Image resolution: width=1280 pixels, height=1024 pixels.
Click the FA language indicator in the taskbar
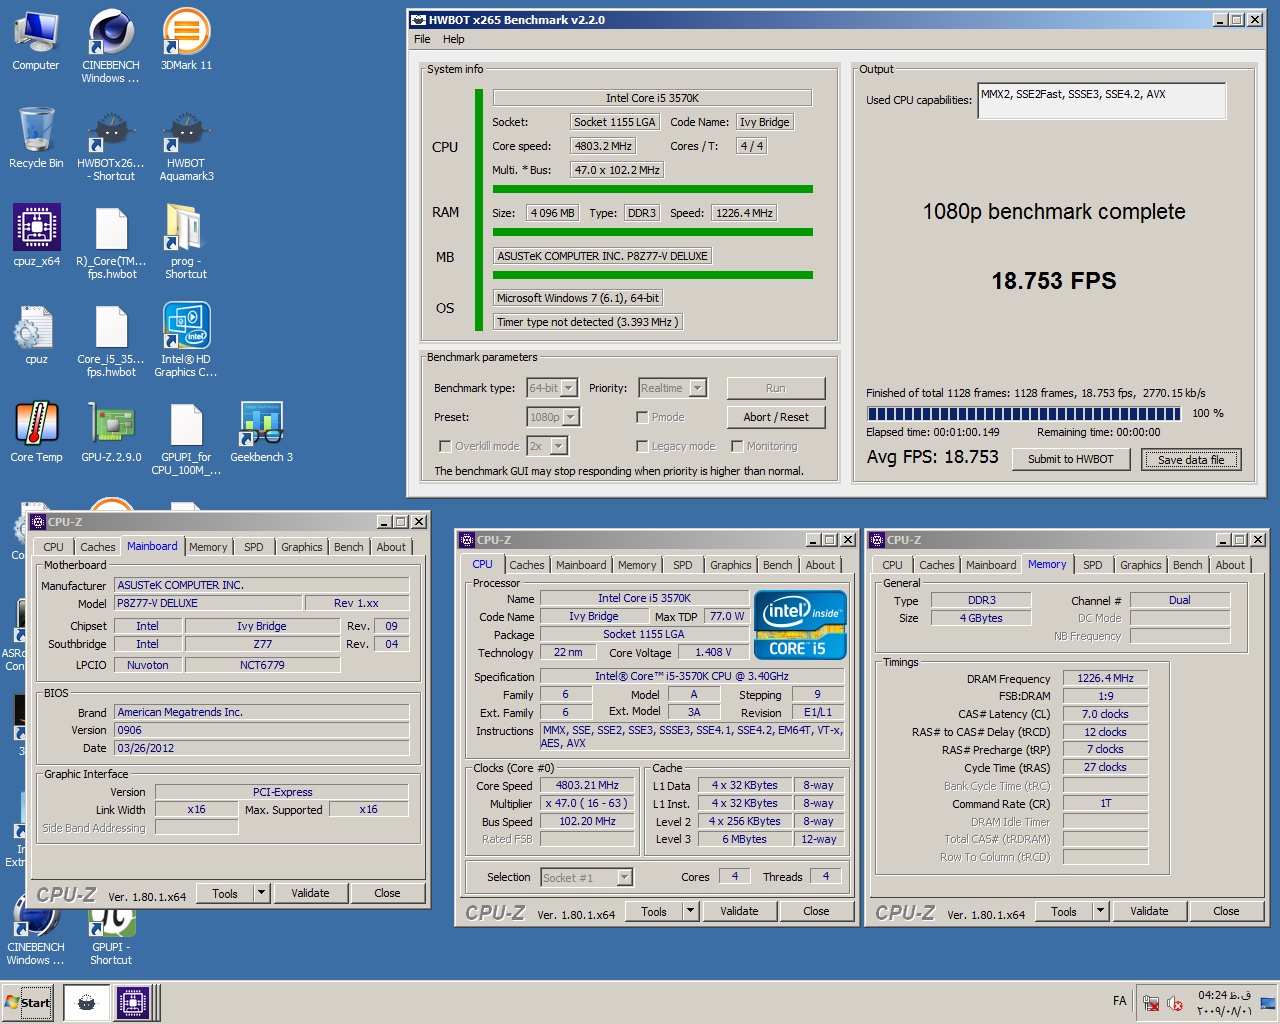coord(1119,1001)
